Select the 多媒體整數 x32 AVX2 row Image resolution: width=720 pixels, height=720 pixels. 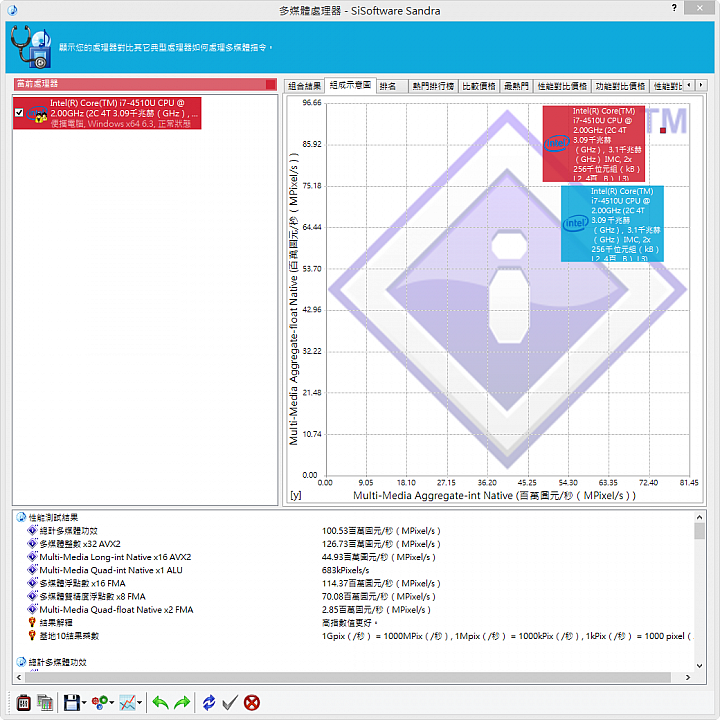coord(74,544)
